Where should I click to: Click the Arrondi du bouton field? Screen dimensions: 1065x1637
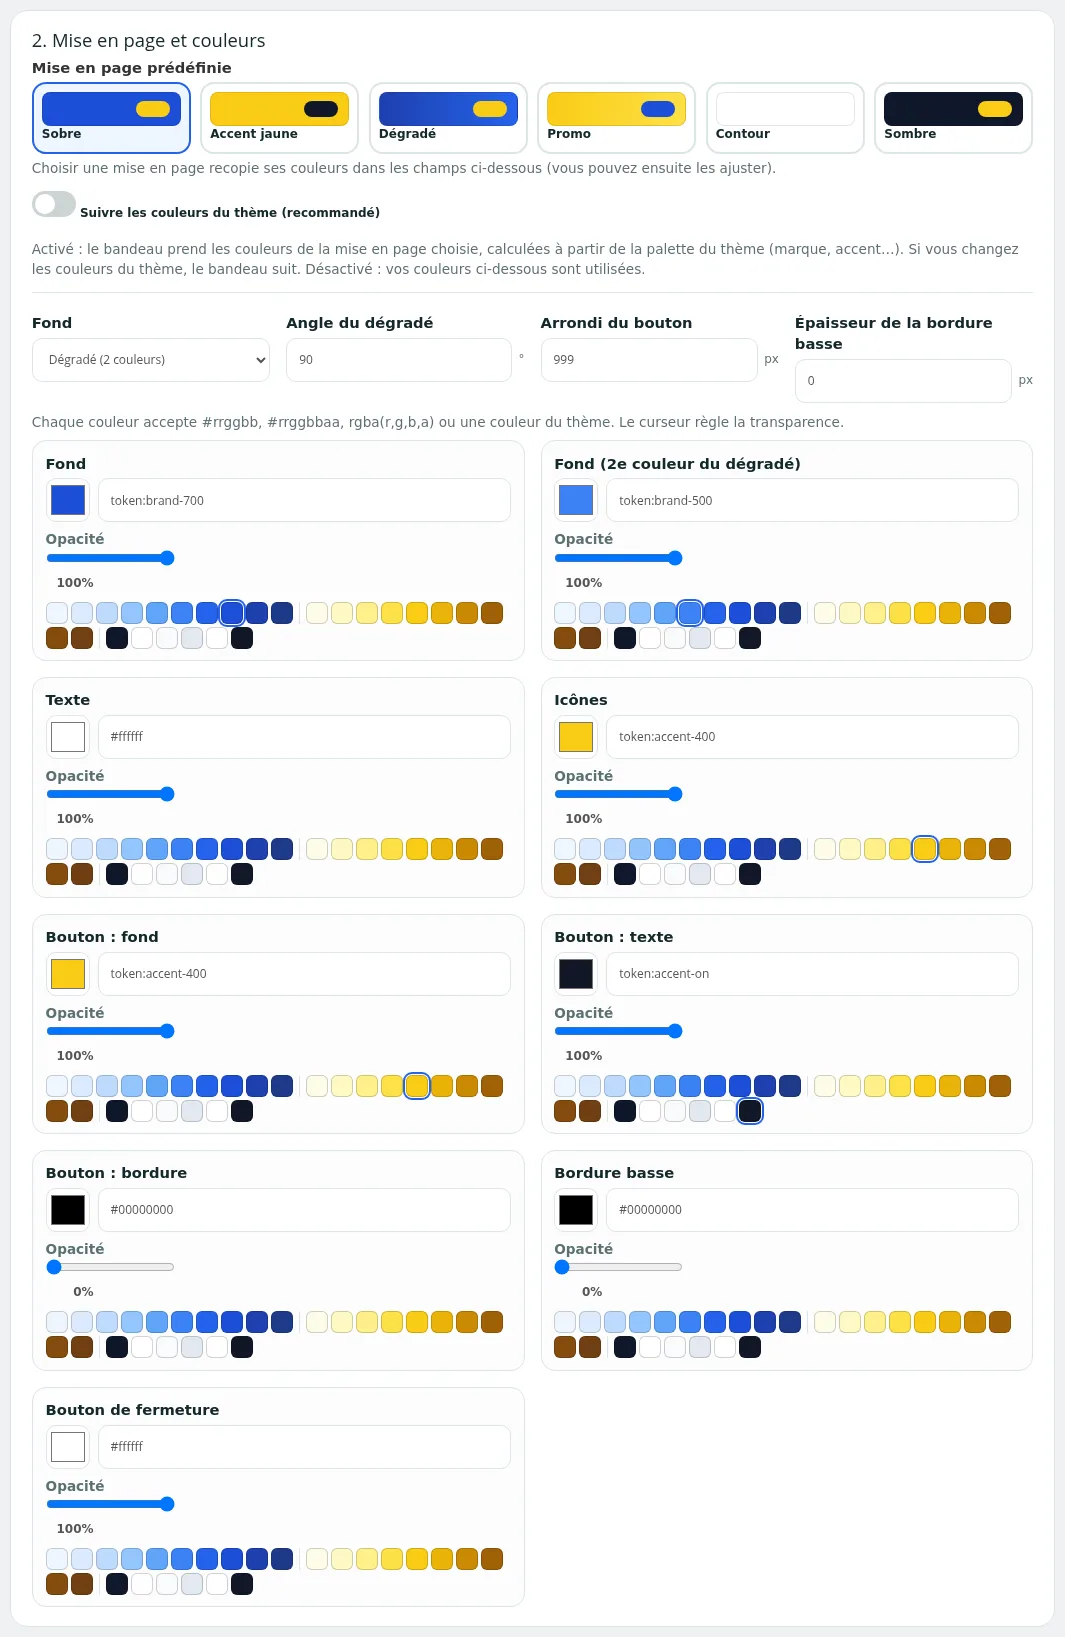pos(649,360)
